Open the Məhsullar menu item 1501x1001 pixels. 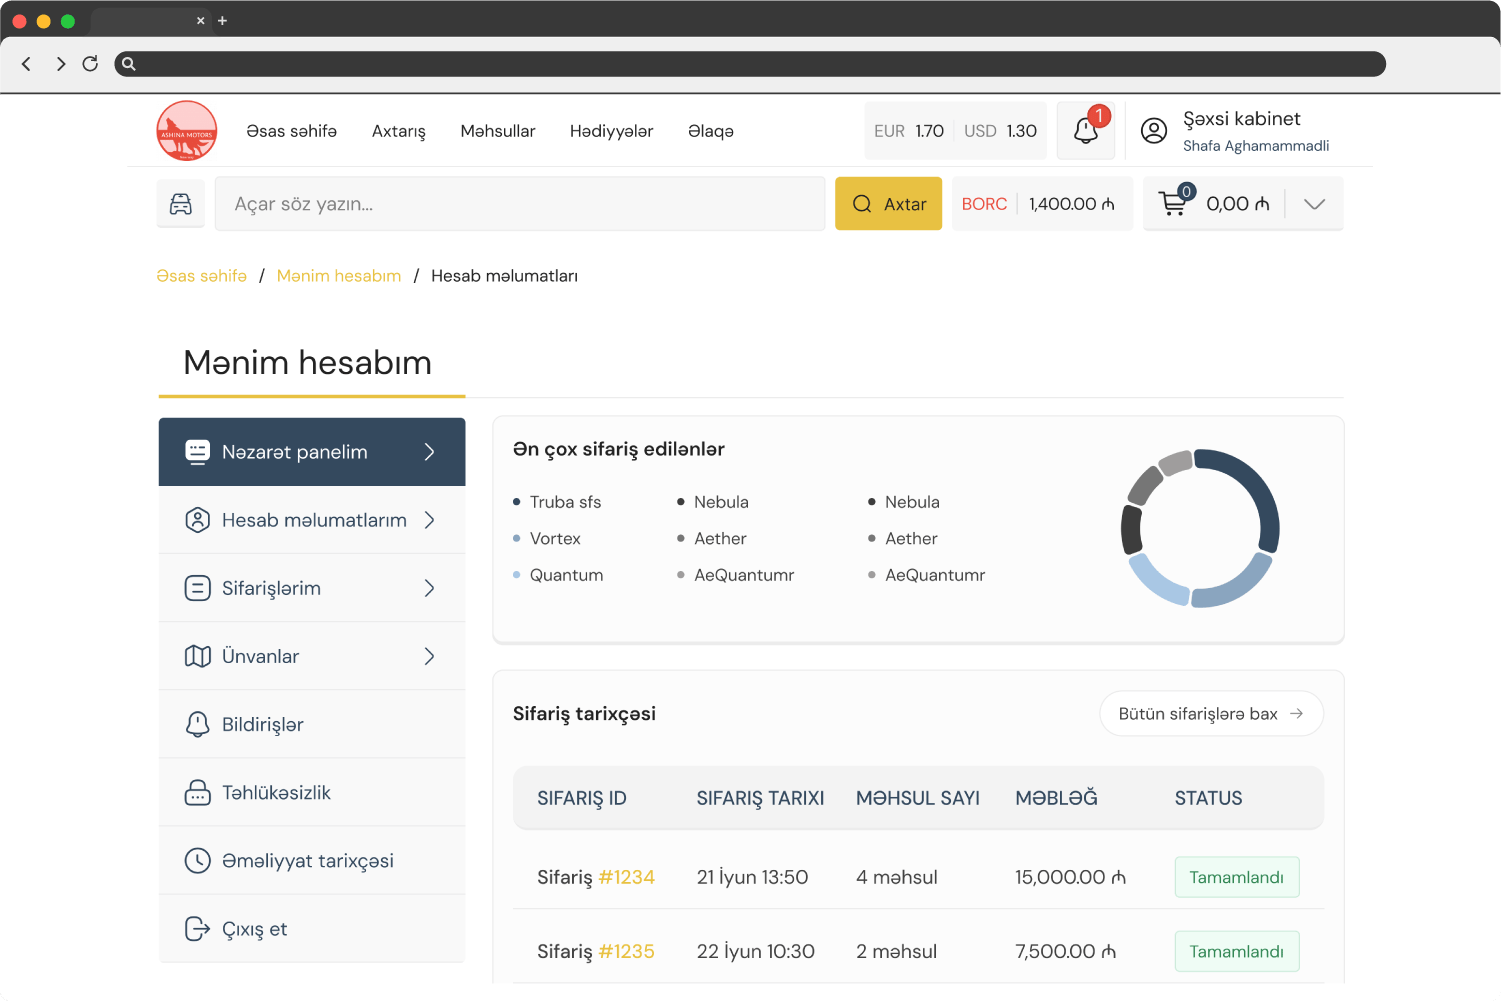(x=497, y=131)
